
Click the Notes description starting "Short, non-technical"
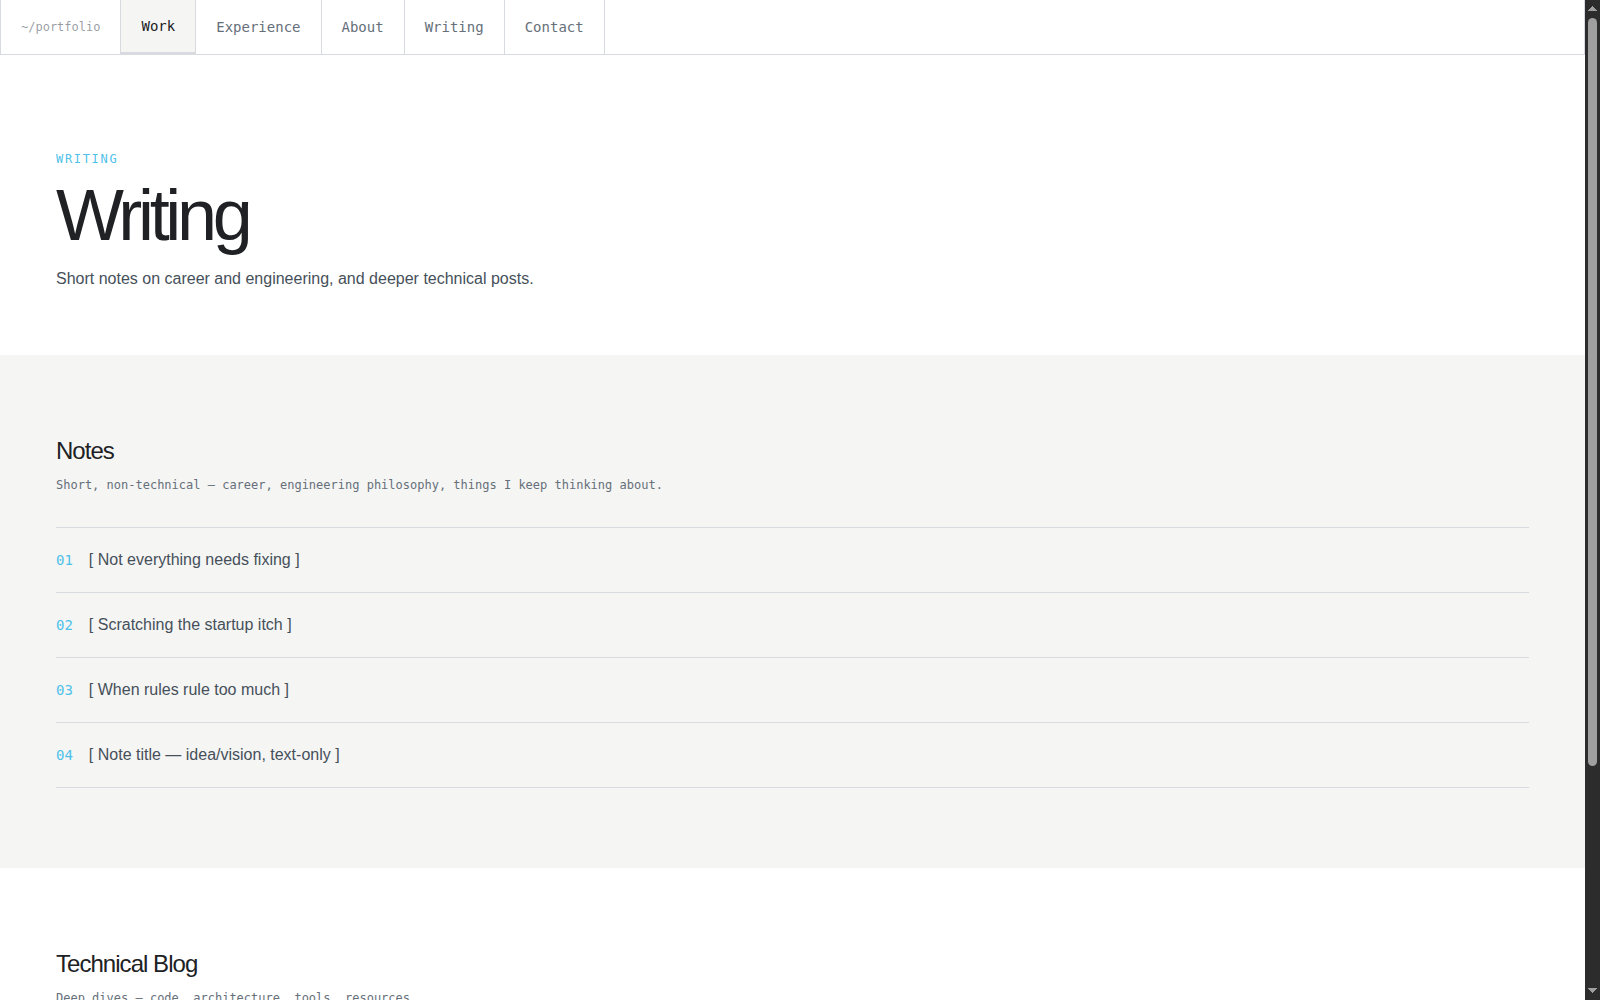[x=359, y=485]
